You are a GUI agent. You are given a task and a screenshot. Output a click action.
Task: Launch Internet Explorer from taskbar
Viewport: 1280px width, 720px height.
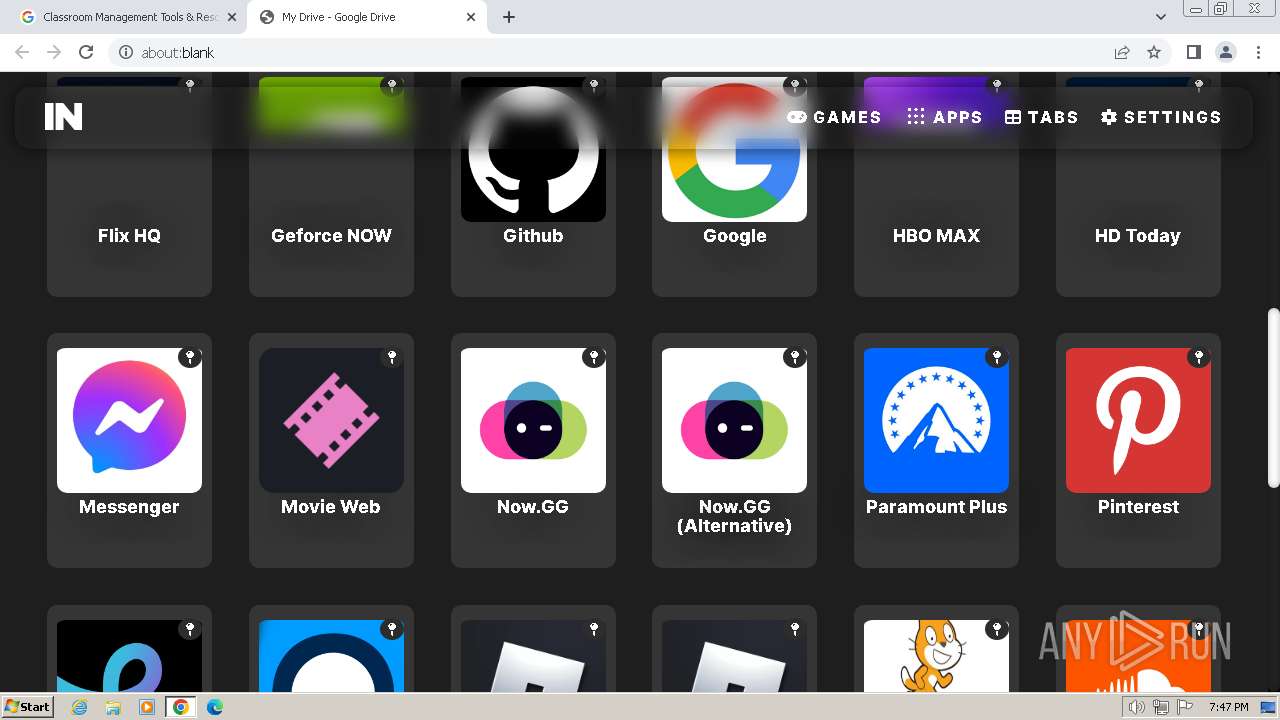pos(79,707)
